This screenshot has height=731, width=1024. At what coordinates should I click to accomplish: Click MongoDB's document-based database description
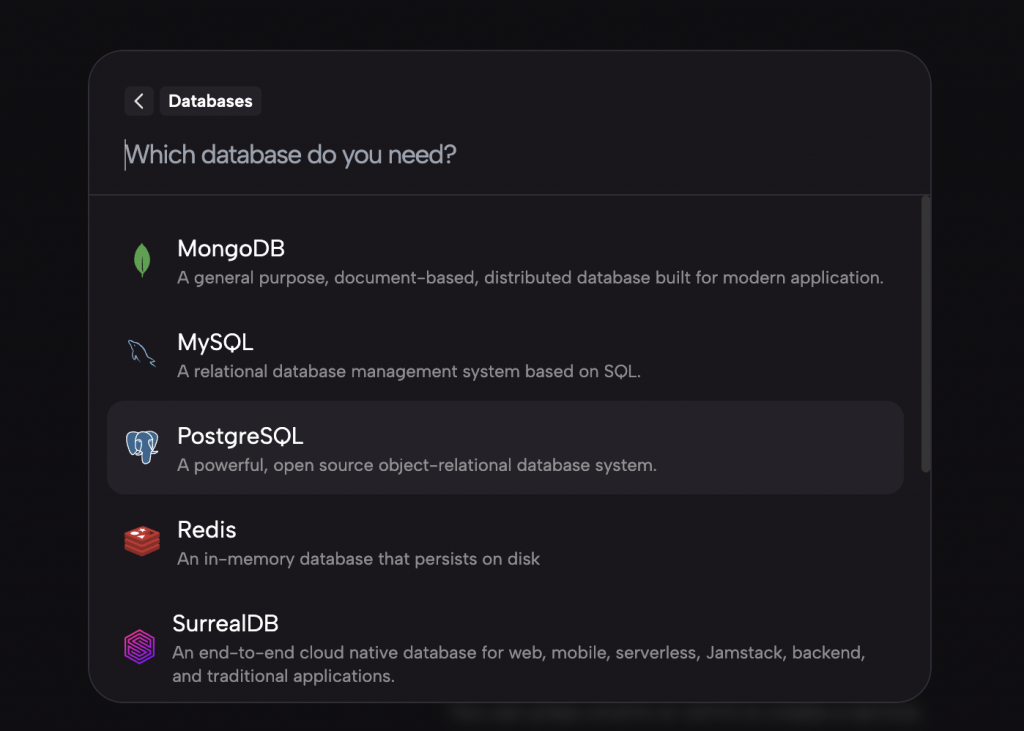coord(530,278)
